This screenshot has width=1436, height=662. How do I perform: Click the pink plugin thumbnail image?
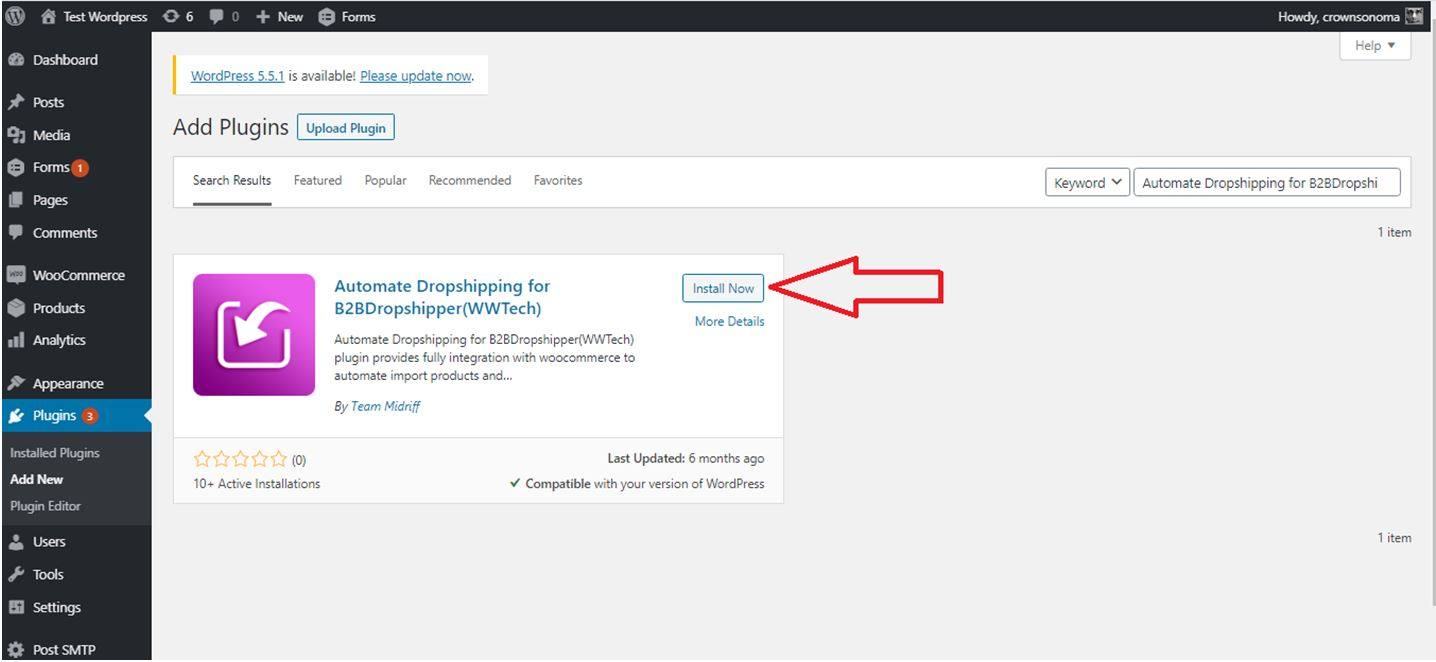[254, 335]
